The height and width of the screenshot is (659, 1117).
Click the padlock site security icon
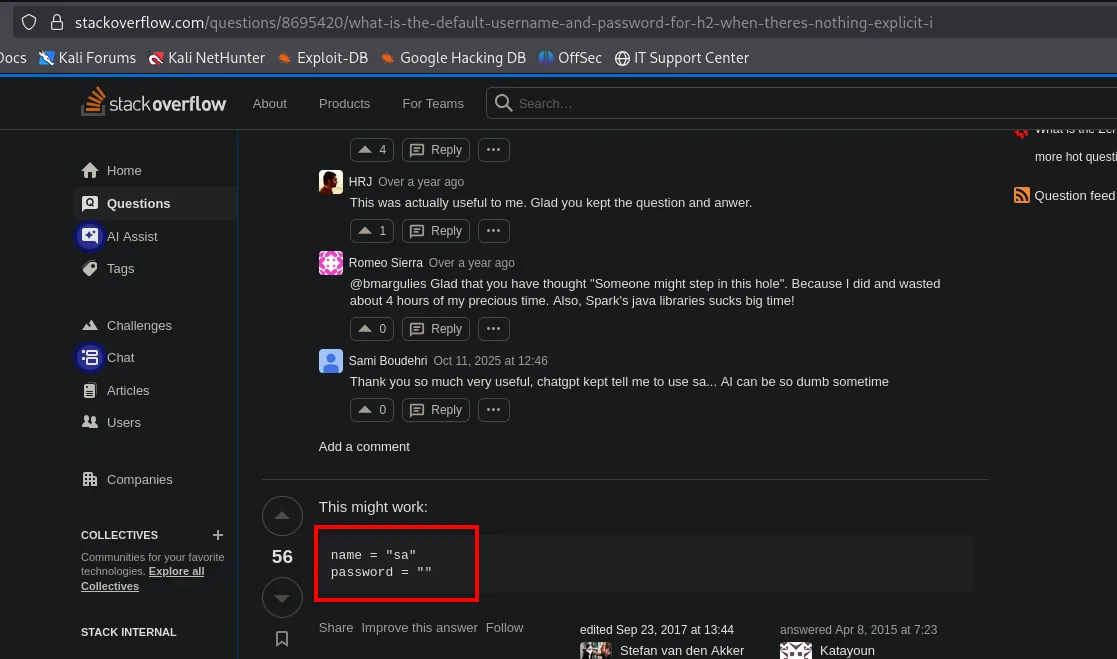coord(57,22)
